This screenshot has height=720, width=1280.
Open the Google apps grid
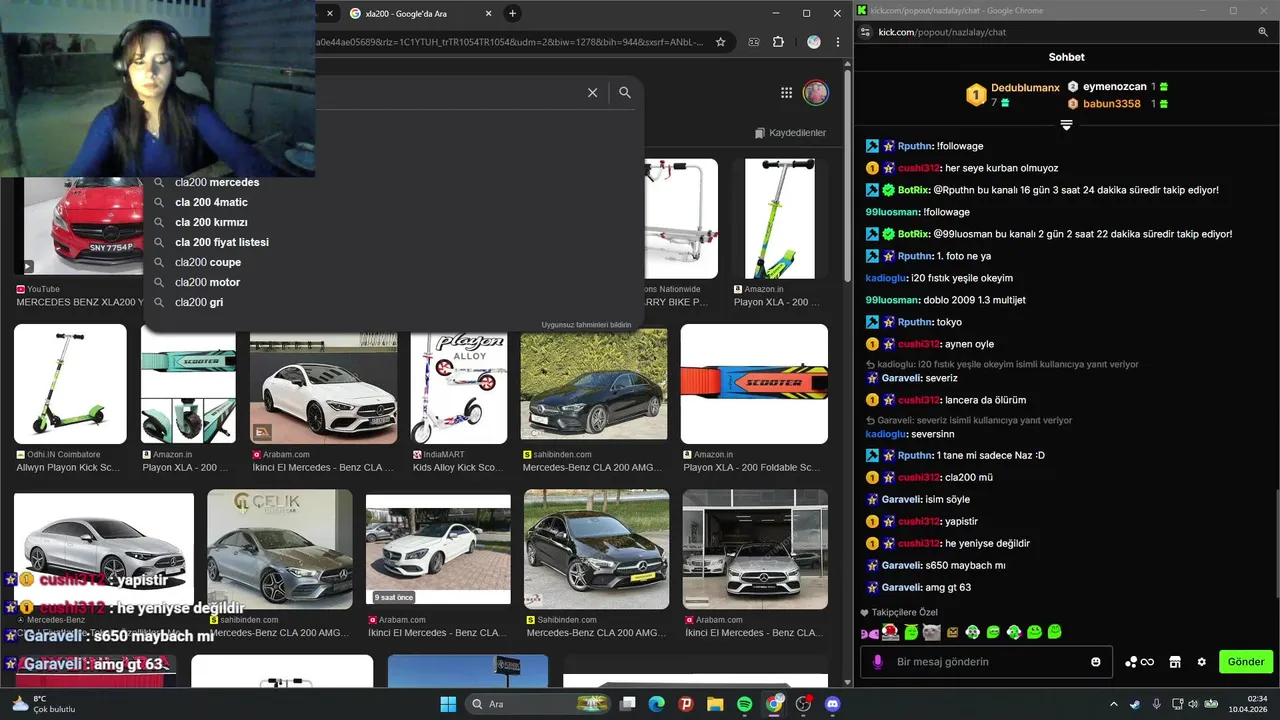(786, 92)
